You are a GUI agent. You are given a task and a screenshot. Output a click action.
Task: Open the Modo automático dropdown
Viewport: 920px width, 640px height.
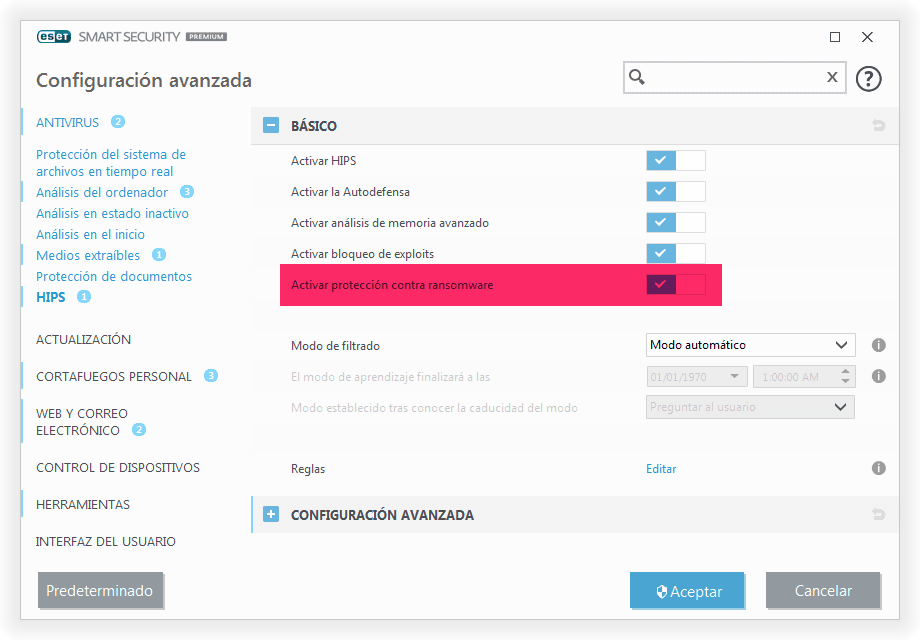click(750, 345)
